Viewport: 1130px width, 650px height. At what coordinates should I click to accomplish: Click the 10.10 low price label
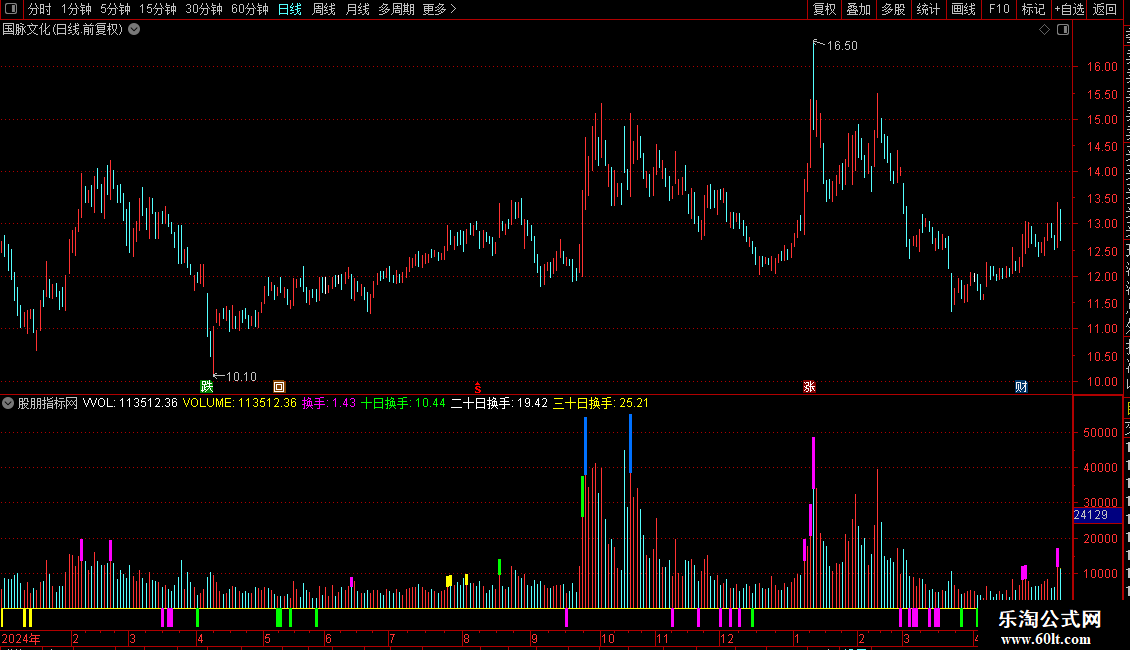pos(241,377)
